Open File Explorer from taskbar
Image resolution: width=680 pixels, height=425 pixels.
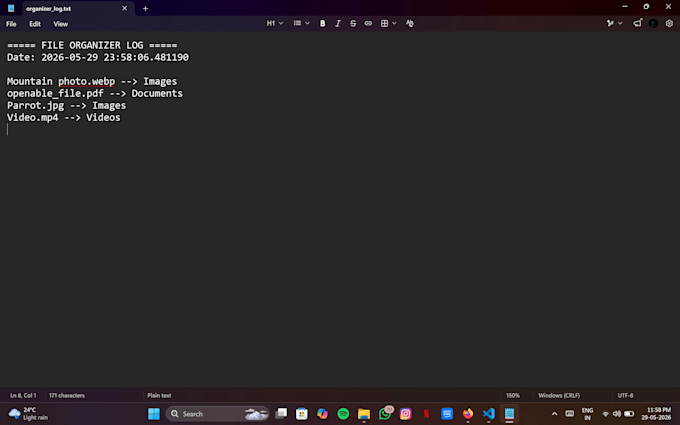tap(364, 414)
